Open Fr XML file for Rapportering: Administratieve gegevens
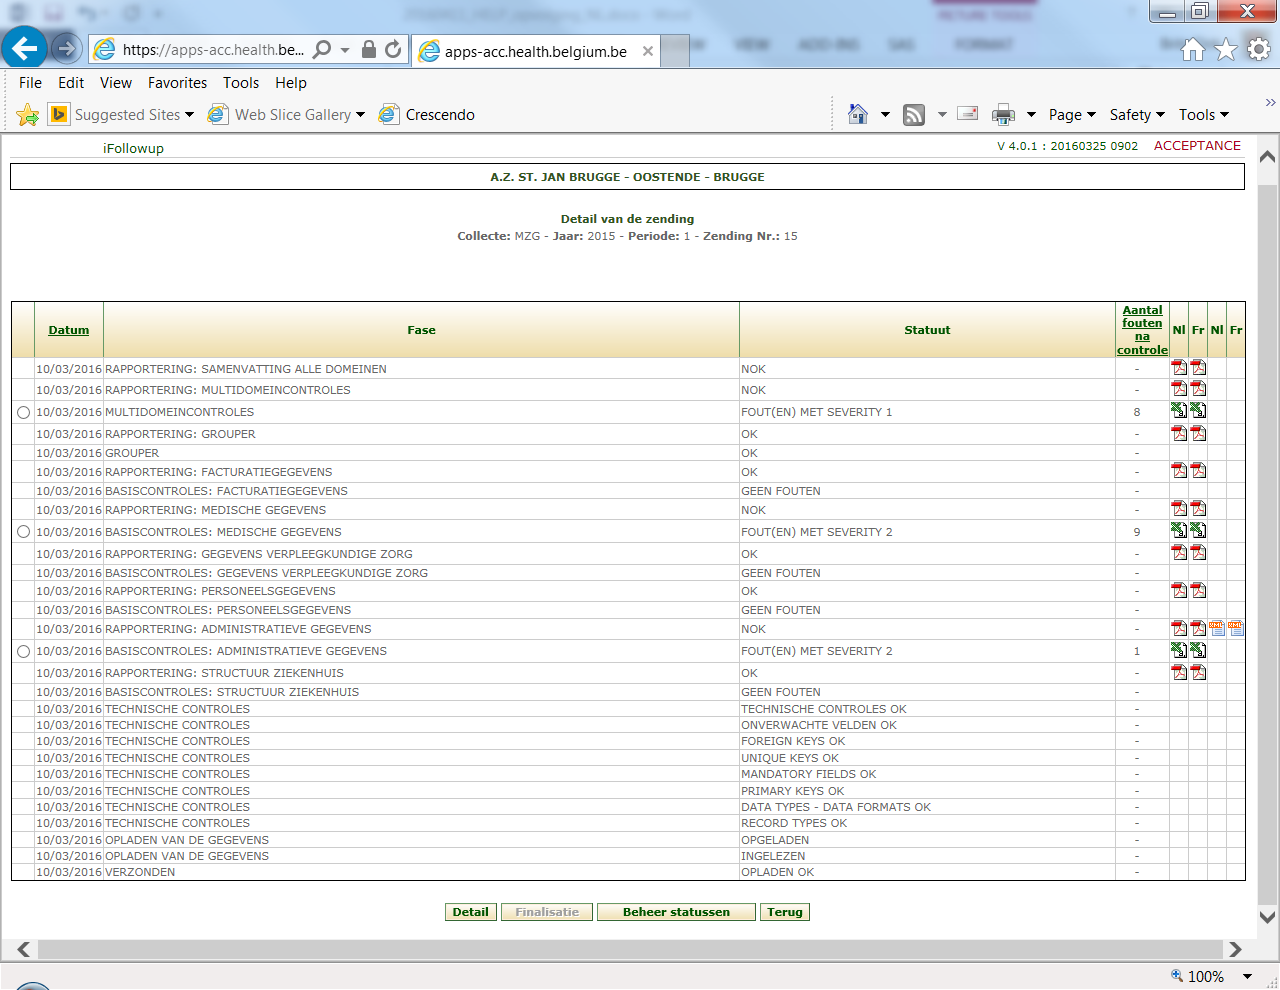Image resolution: width=1280 pixels, height=990 pixels. pos(1236,628)
